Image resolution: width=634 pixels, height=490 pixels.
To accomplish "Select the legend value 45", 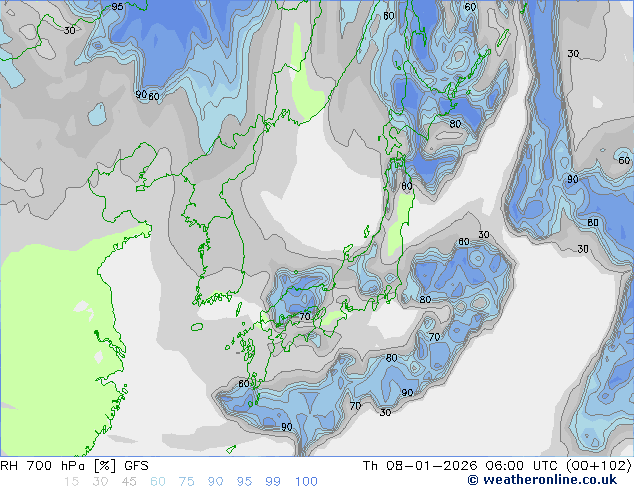I will [129, 482].
